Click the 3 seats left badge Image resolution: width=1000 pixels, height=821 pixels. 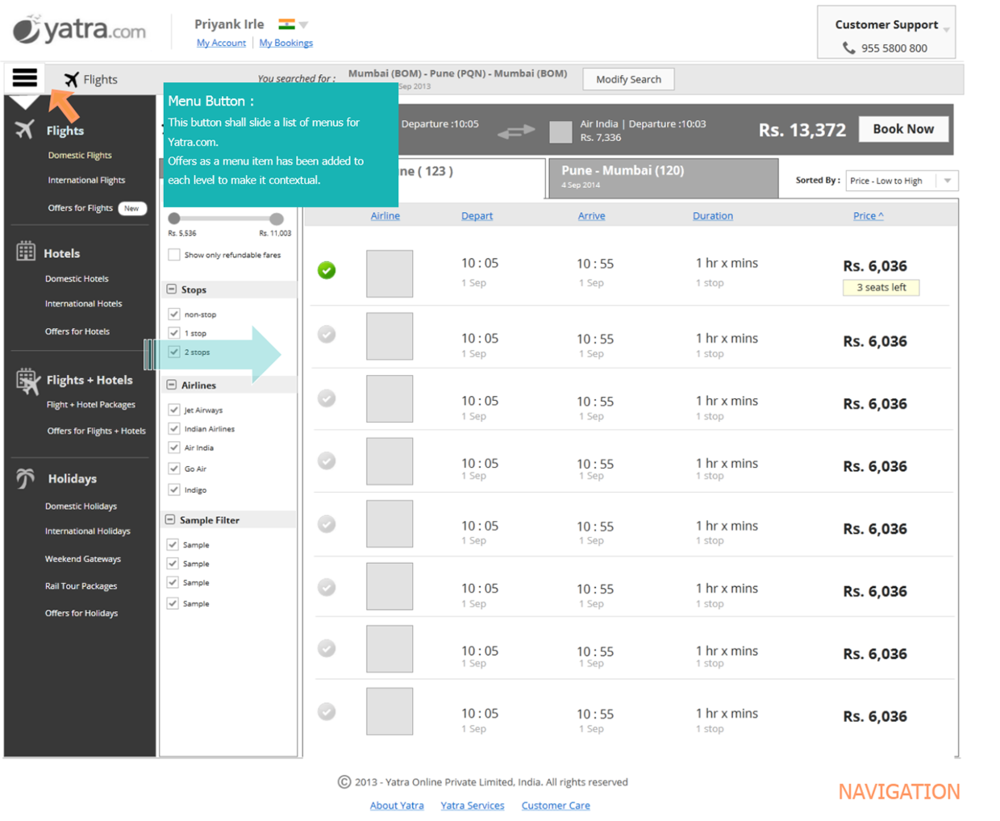[x=881, y=288]
